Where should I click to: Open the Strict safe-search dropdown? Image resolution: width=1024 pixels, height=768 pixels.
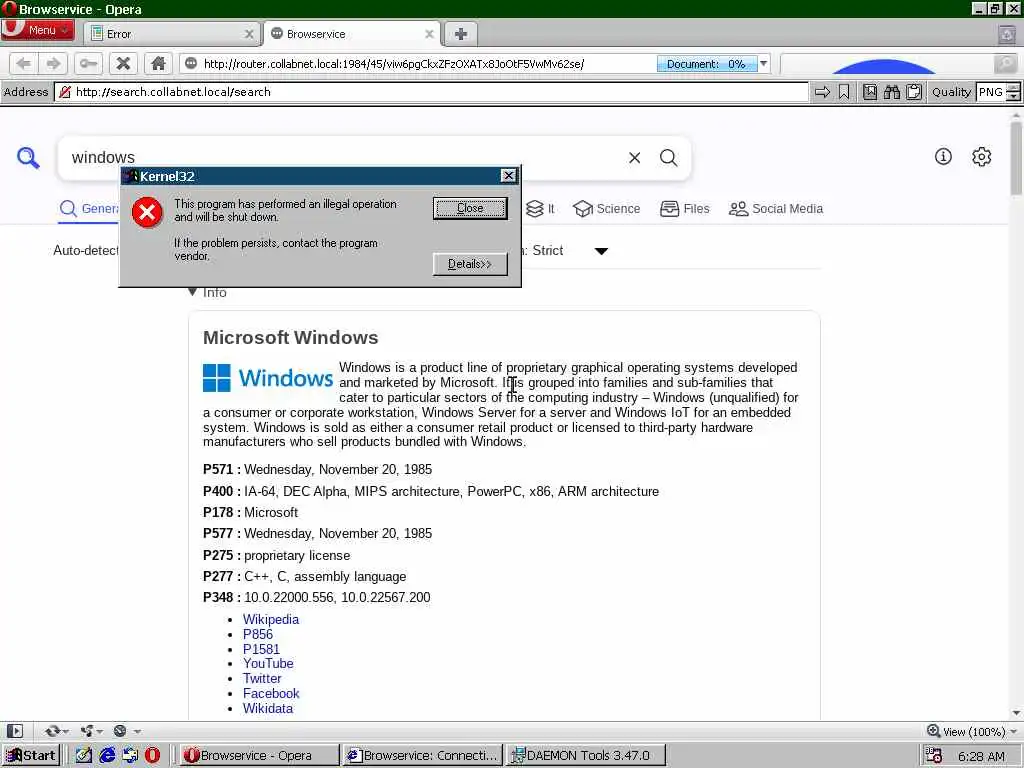(x=566, y=251)
